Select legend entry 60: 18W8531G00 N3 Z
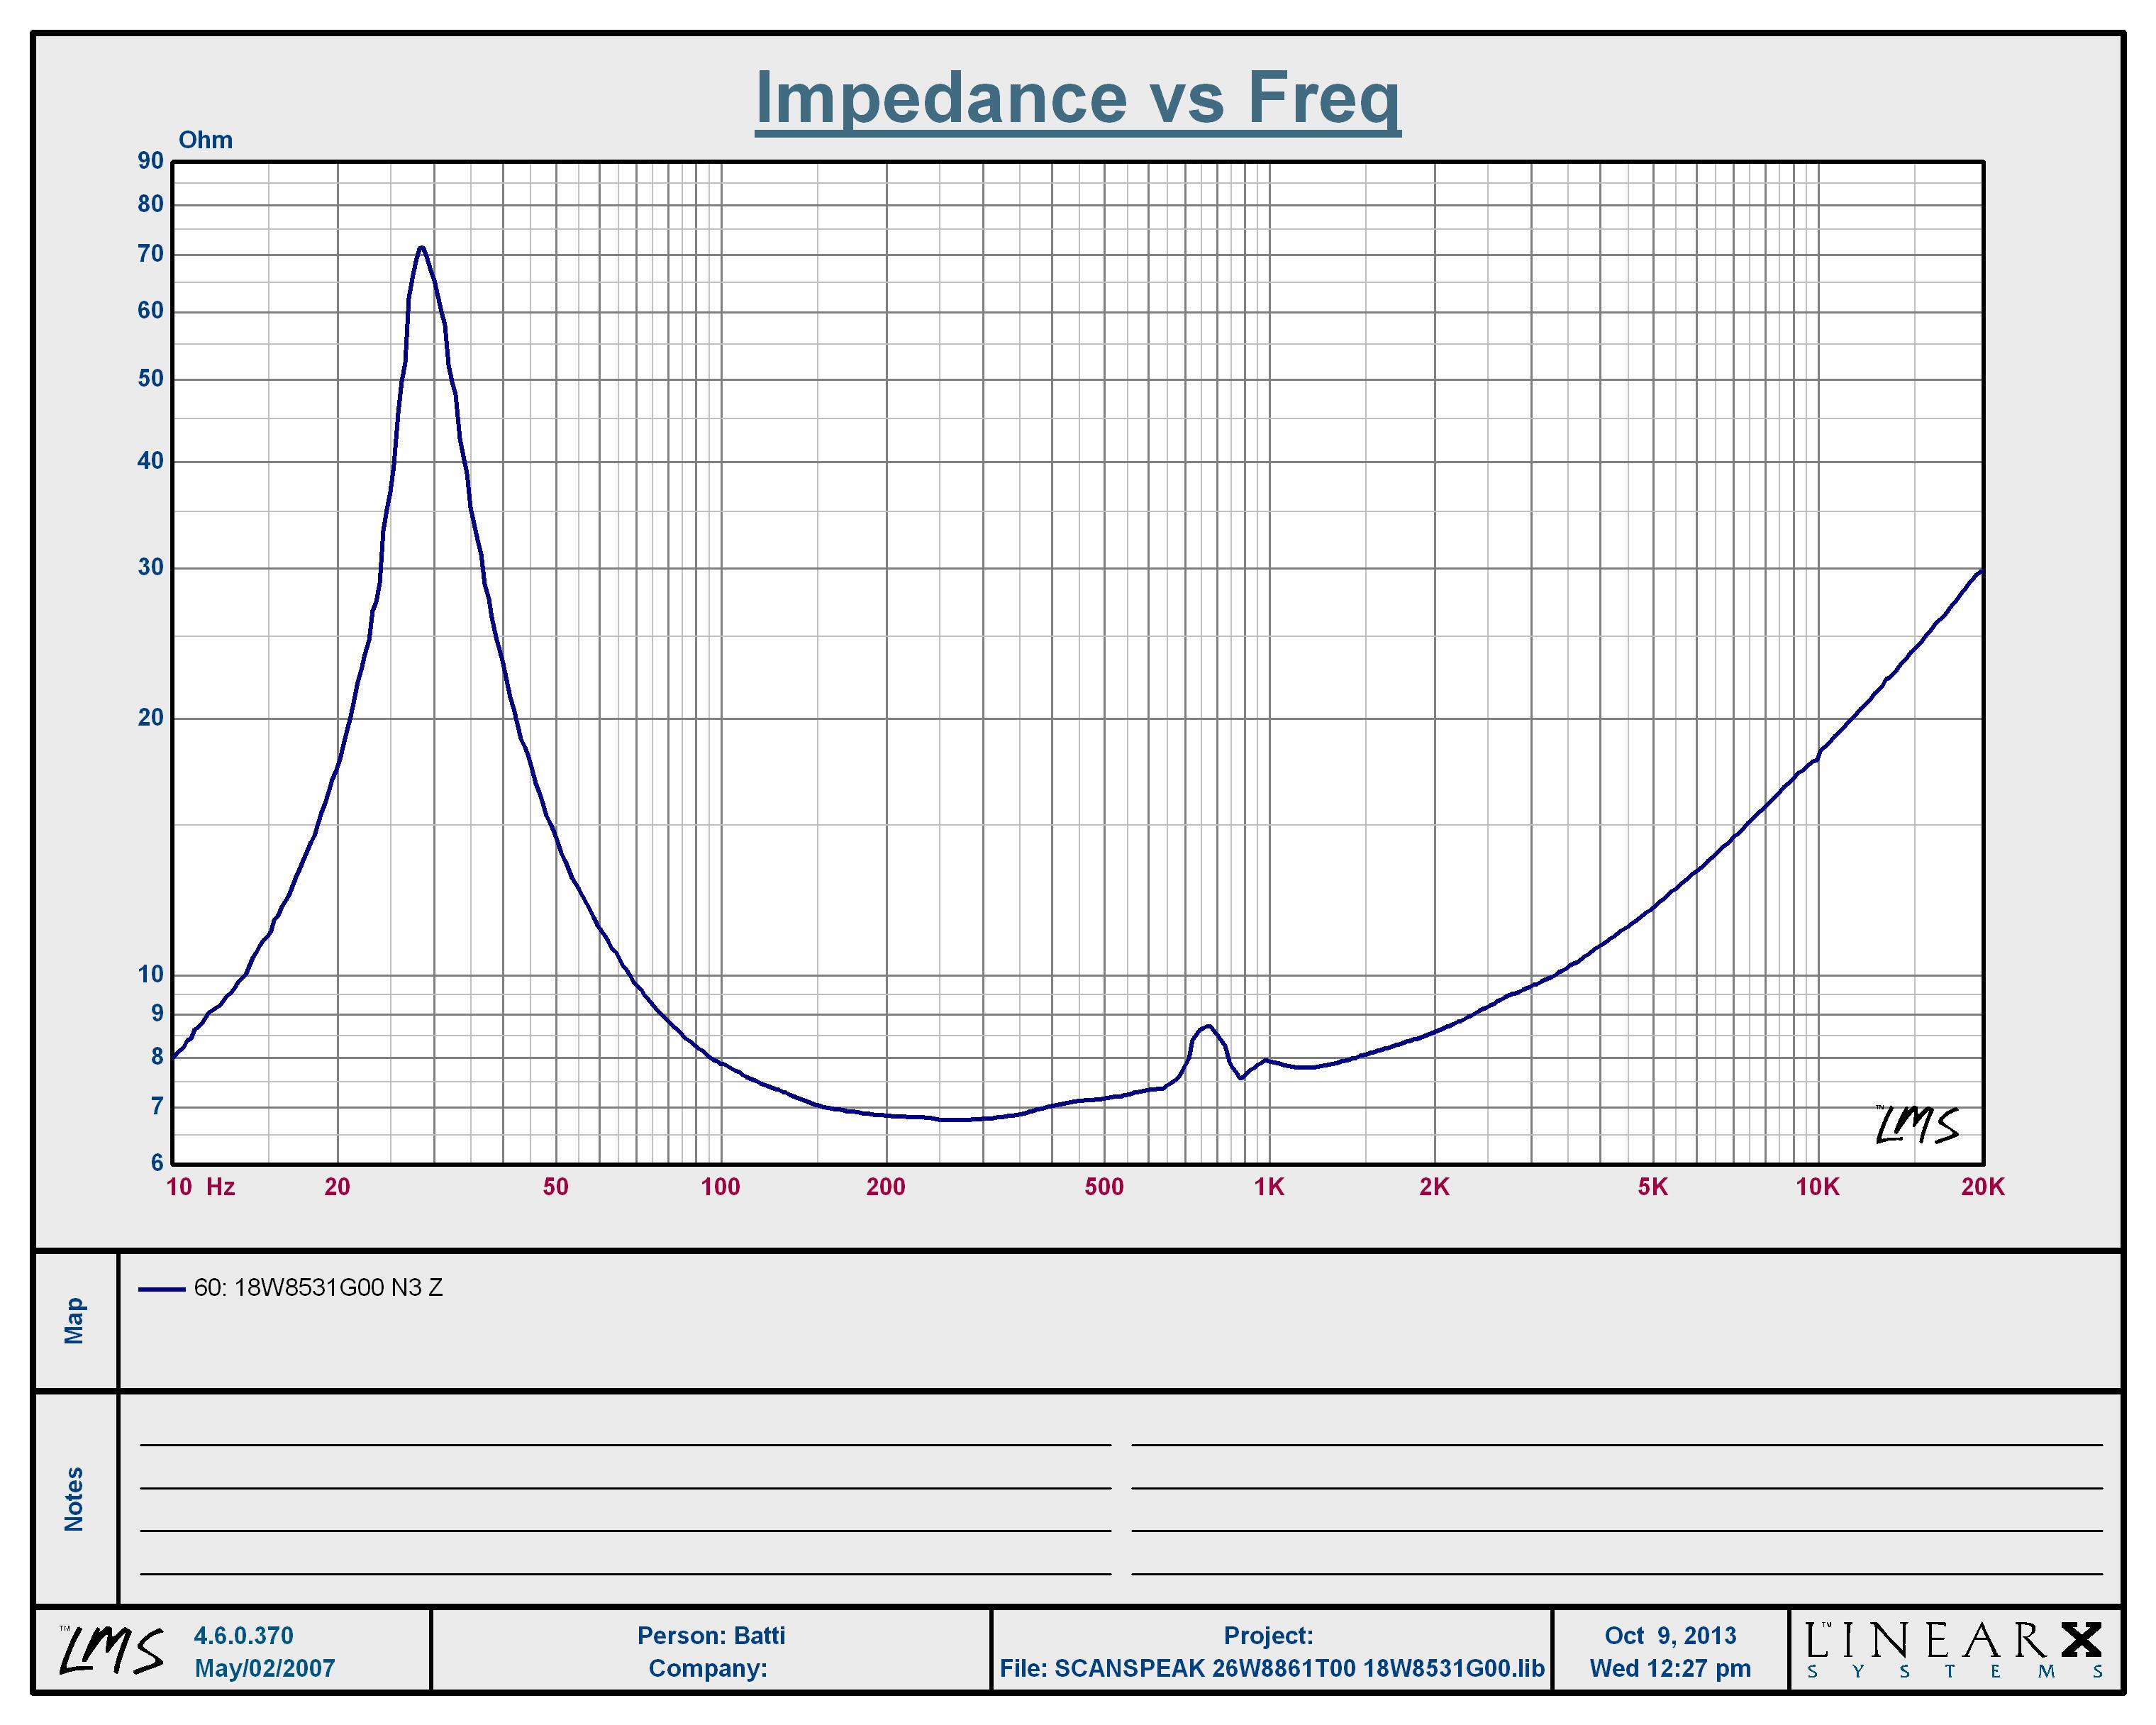This screenshot has width=2156, height=1725. point(318,1288)
